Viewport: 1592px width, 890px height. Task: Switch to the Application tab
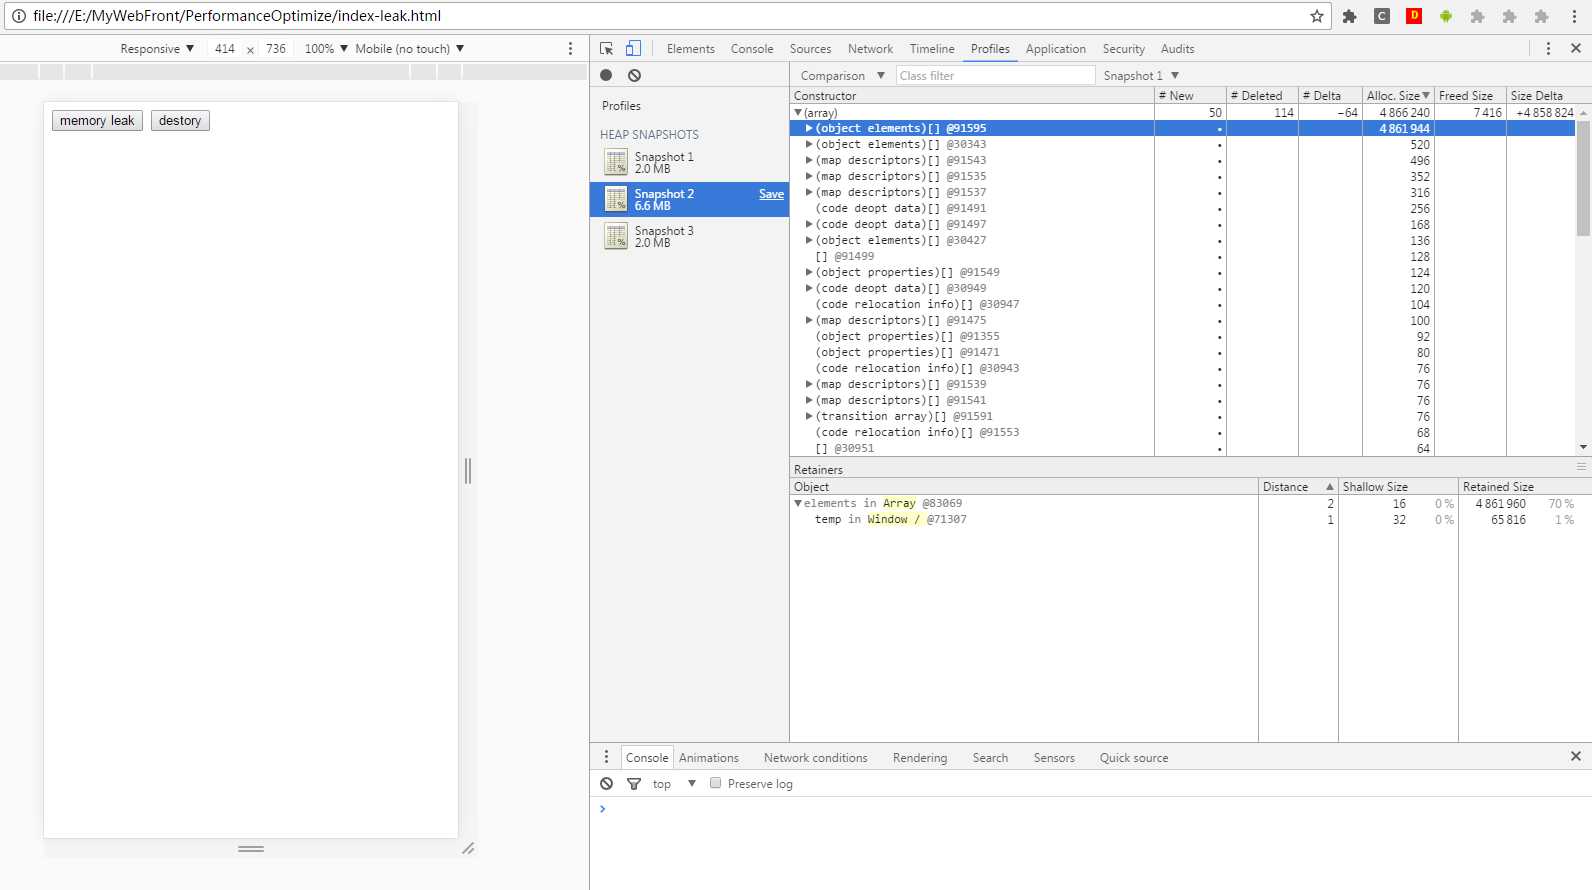(1055, 48)
